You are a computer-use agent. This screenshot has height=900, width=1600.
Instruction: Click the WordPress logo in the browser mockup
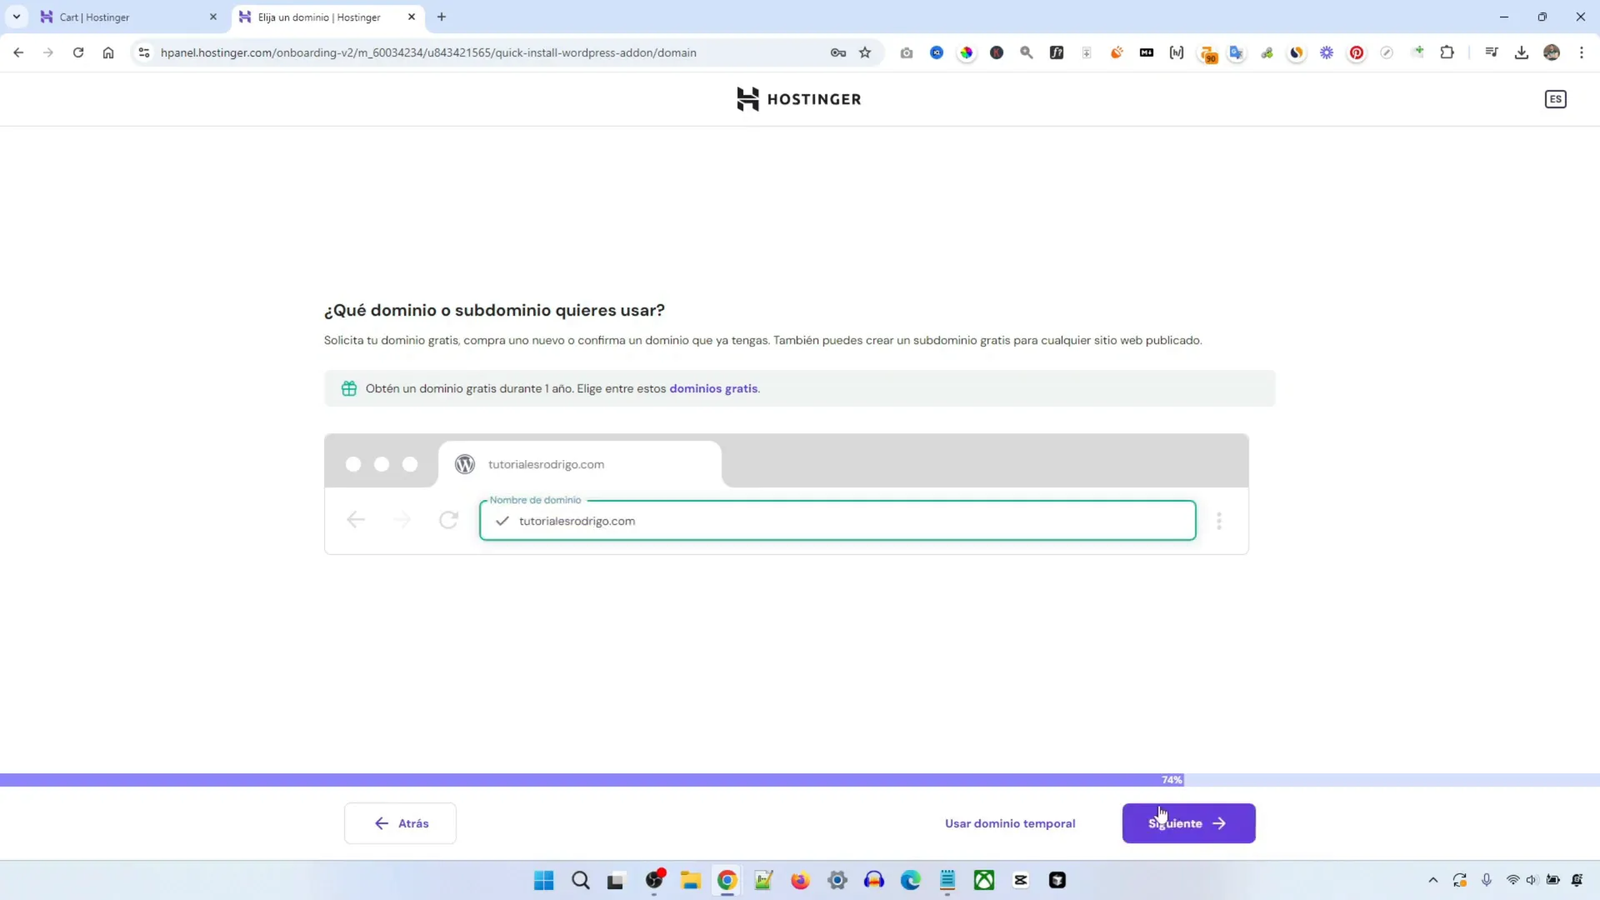point(464,463)
